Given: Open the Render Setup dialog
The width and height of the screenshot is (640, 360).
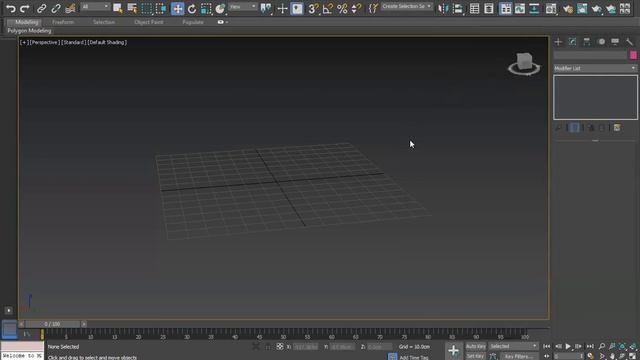Looking at the screenshot, I should click(567, 8).
